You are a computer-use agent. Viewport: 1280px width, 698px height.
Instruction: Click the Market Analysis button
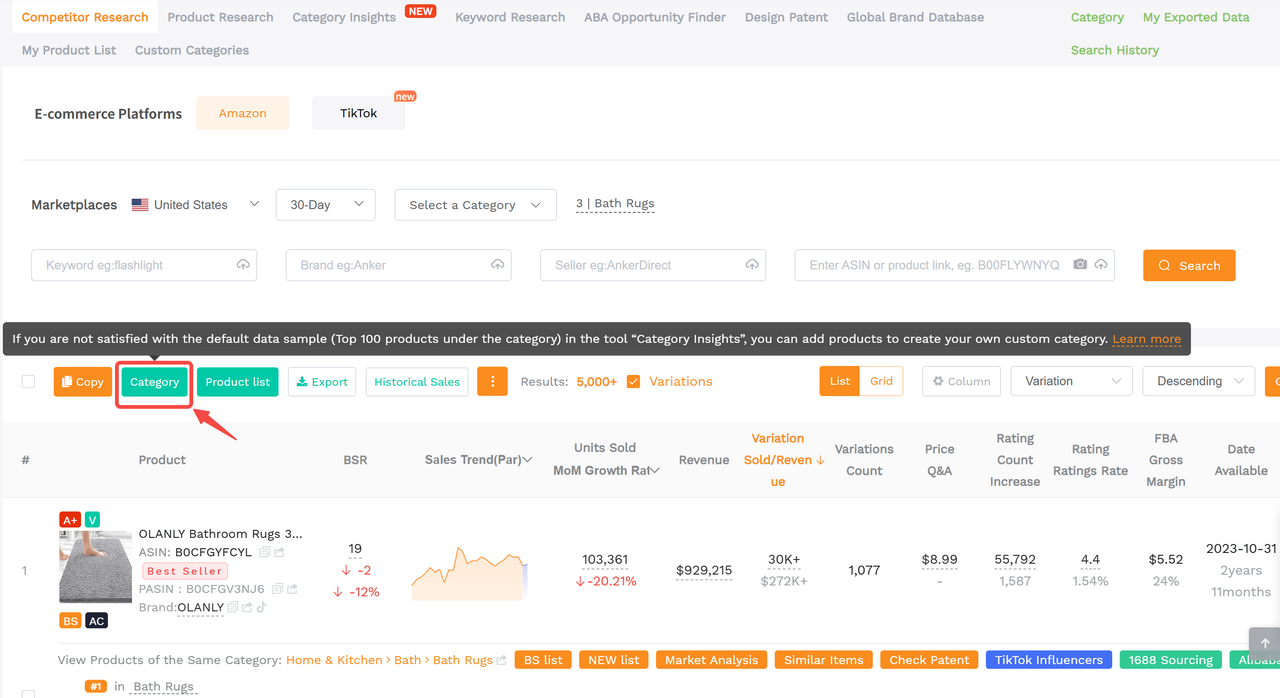[712, 660]
